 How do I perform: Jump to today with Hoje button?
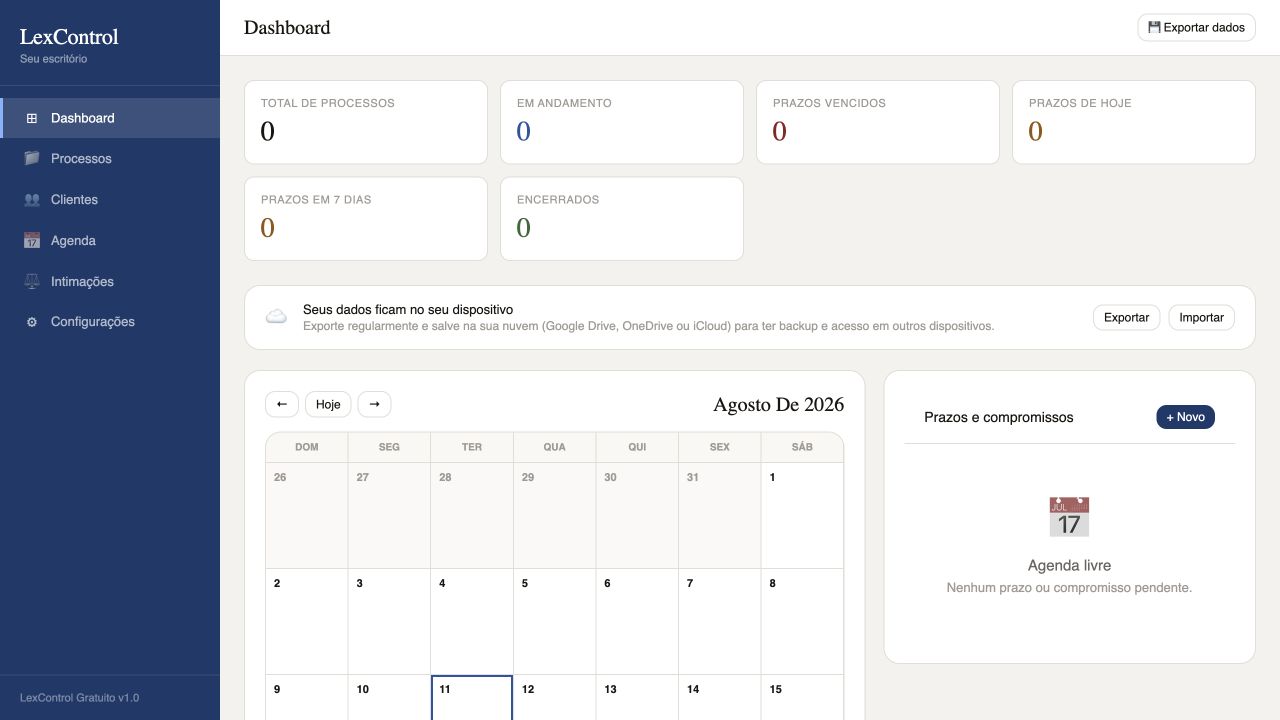point(328,404)
